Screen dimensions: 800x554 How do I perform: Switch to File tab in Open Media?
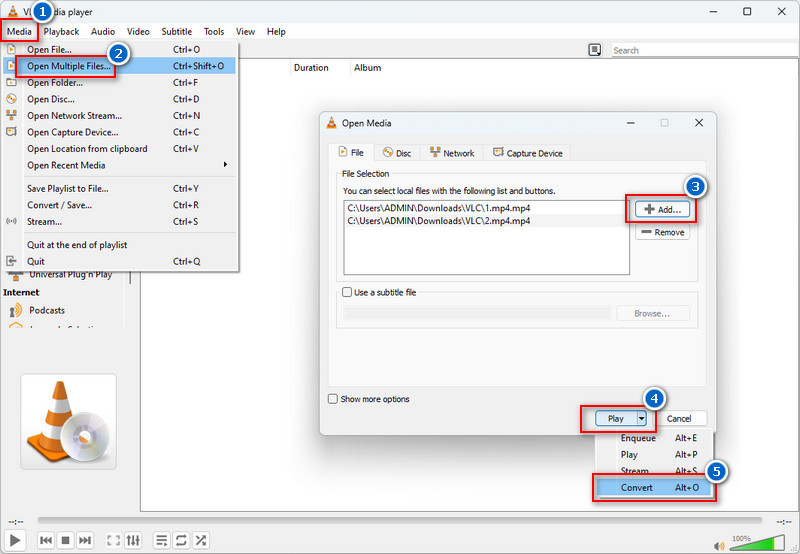click(x=352, y=153)
